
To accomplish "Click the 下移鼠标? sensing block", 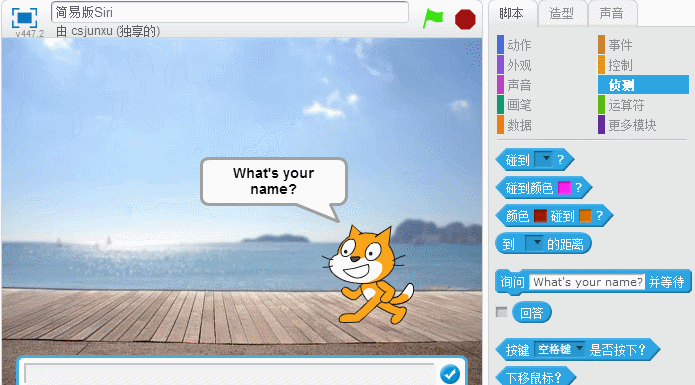I will pyautogui.click(x=535, y=377).
